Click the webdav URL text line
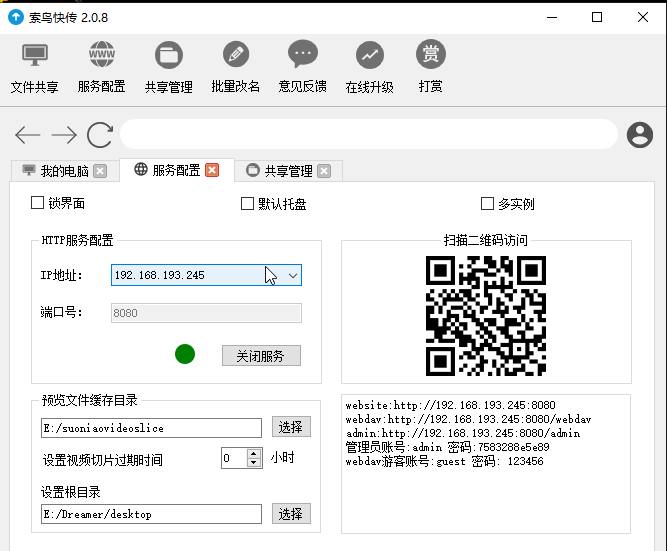Viewport: 667px width, 551px height. [x=468, y=419]
